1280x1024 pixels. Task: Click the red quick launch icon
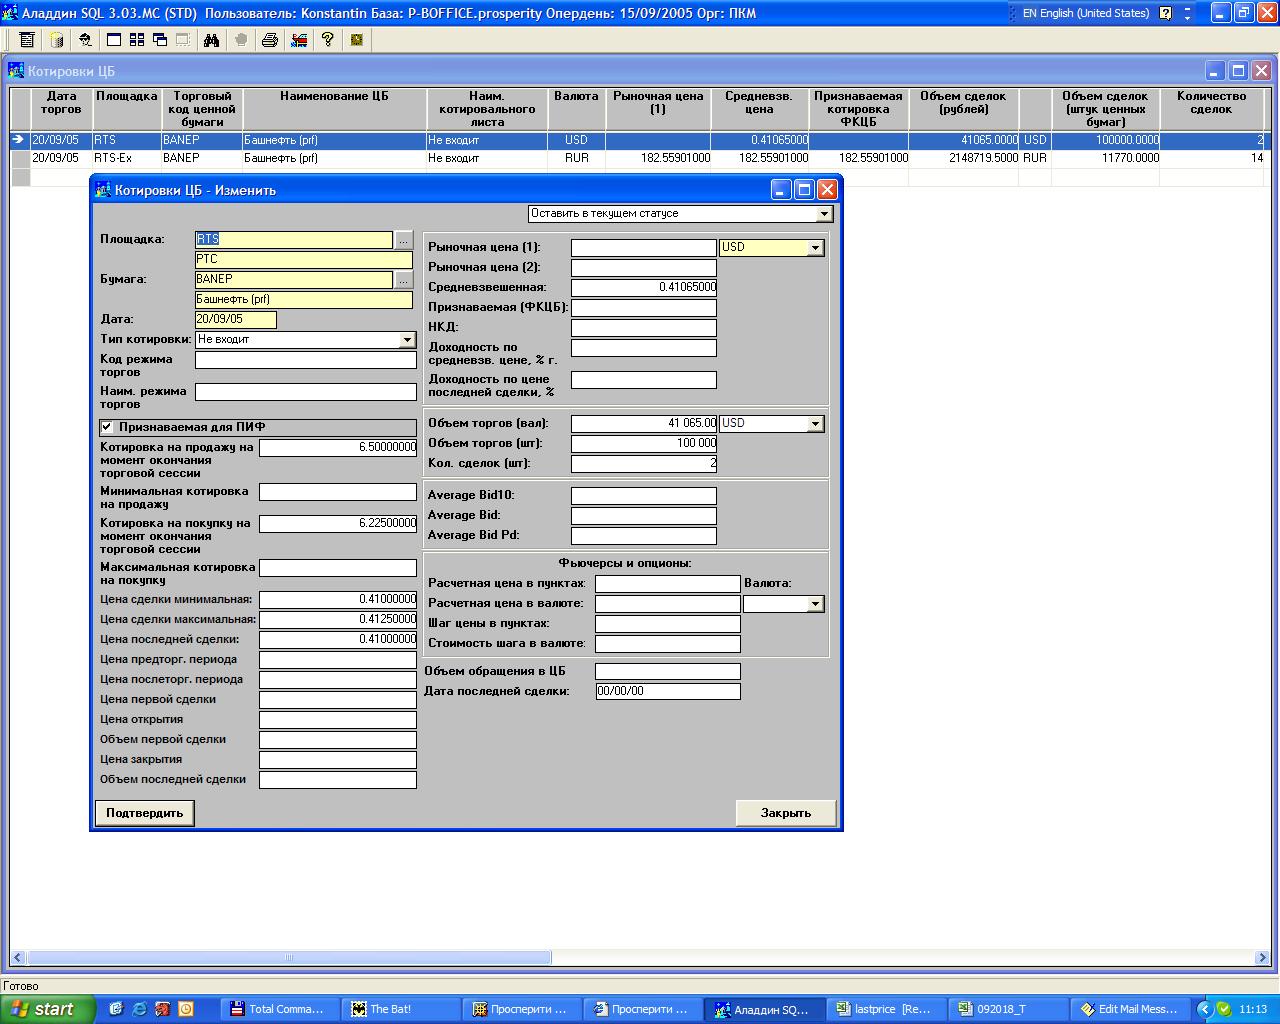tap(163, 1009)
